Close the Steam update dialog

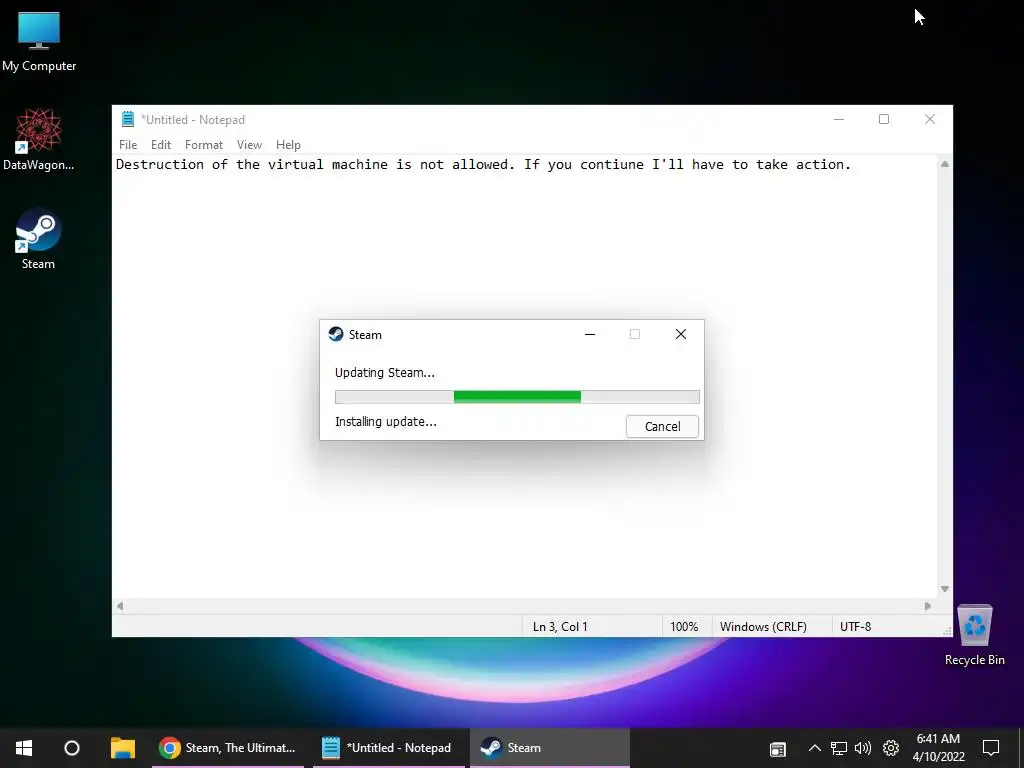680,334
